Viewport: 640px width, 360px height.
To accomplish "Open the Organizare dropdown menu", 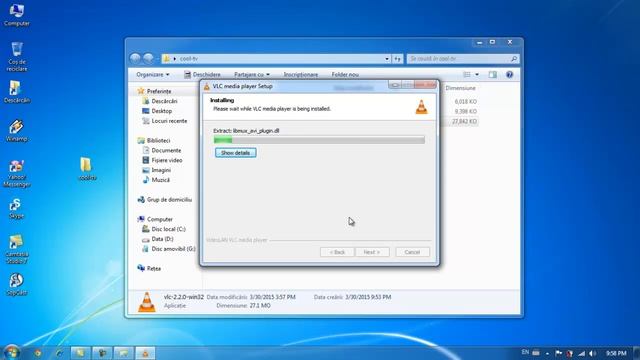I will tap(153, 75).
